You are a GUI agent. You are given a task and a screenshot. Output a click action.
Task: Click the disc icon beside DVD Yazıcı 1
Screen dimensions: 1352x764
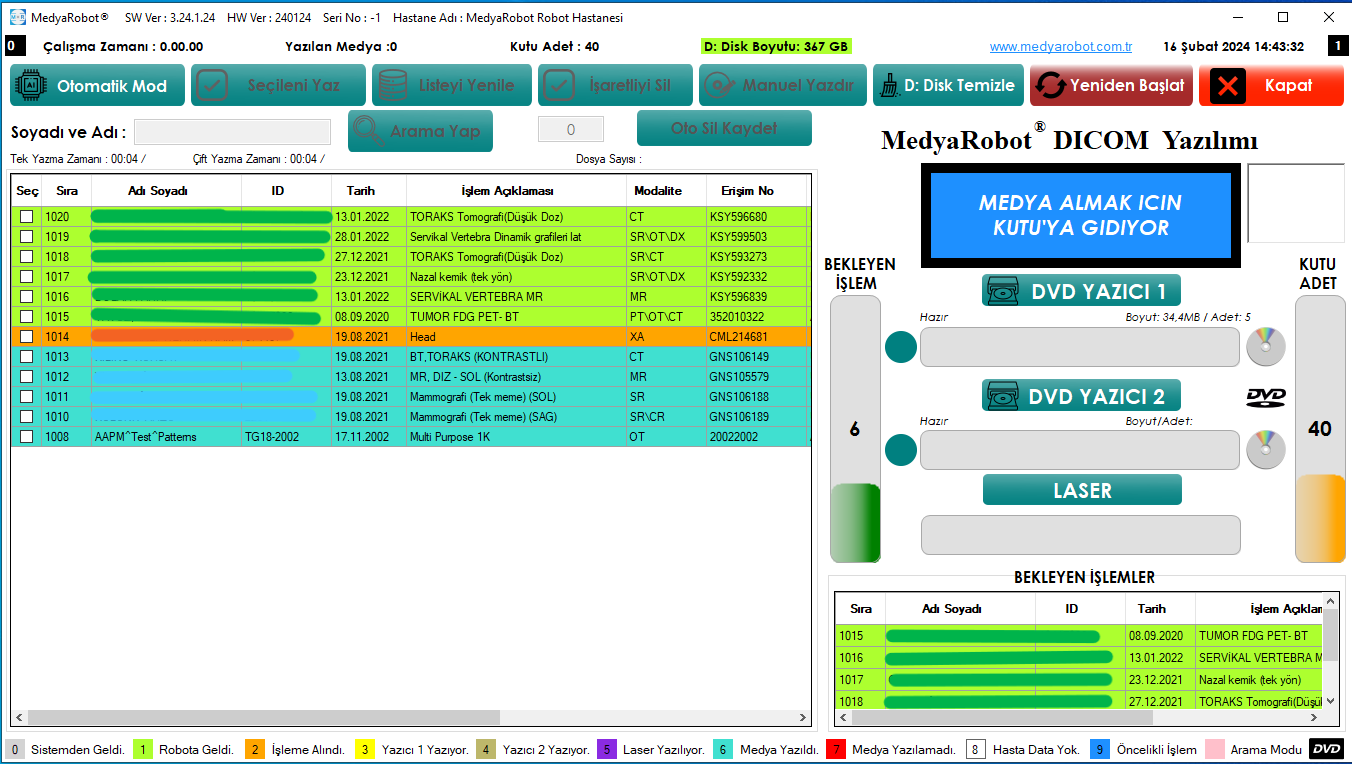[x=1265, y=347]
